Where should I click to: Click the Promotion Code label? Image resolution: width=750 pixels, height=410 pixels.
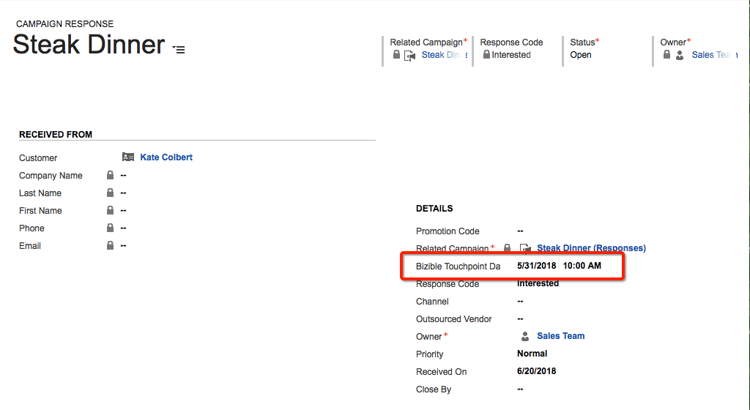(x=447, y=232)
